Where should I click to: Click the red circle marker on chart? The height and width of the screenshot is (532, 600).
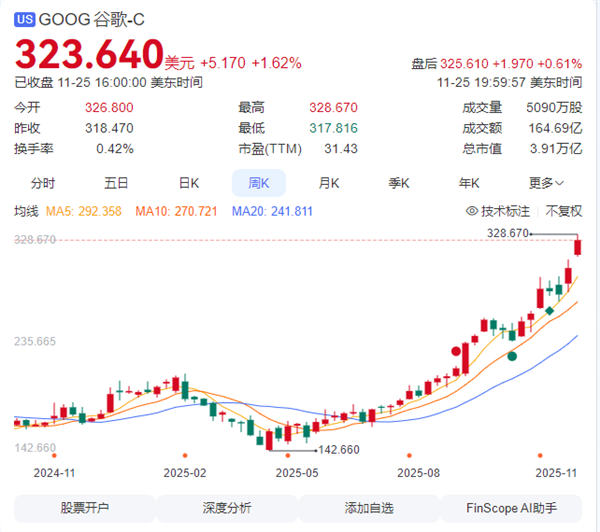click(457, 351)
